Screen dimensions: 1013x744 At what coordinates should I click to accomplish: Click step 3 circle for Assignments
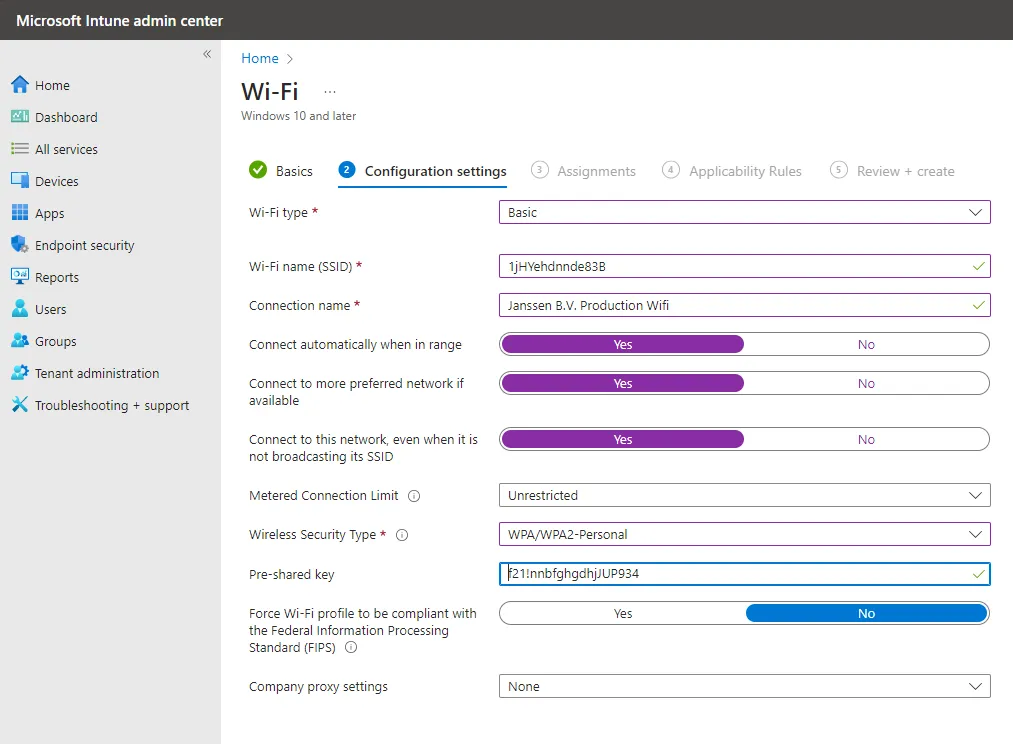point(539,170)
